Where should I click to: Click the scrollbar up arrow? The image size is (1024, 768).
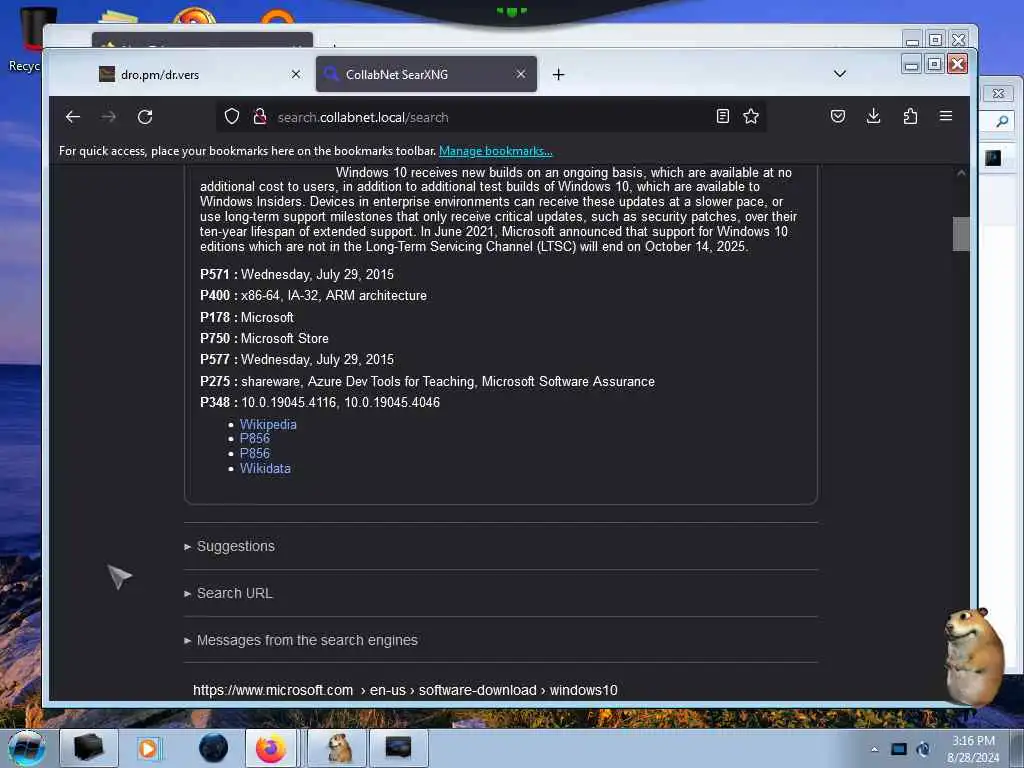tap(961, 173)
